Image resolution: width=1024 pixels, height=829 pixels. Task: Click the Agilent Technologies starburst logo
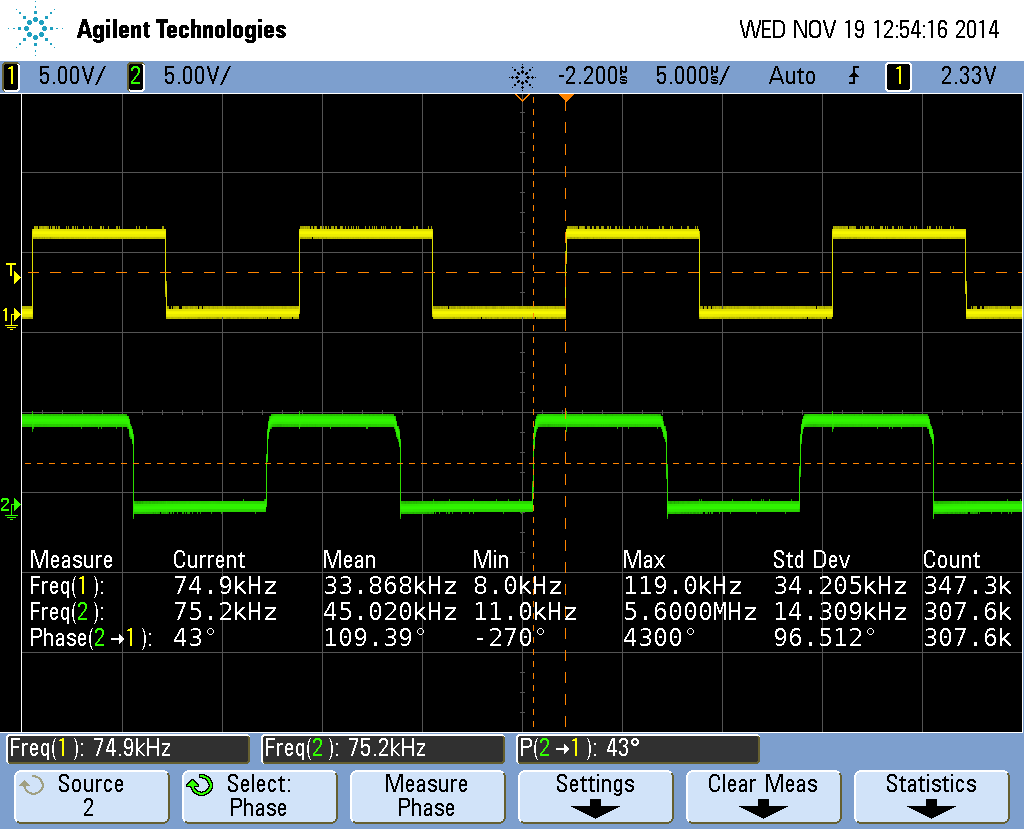[36, 29]
